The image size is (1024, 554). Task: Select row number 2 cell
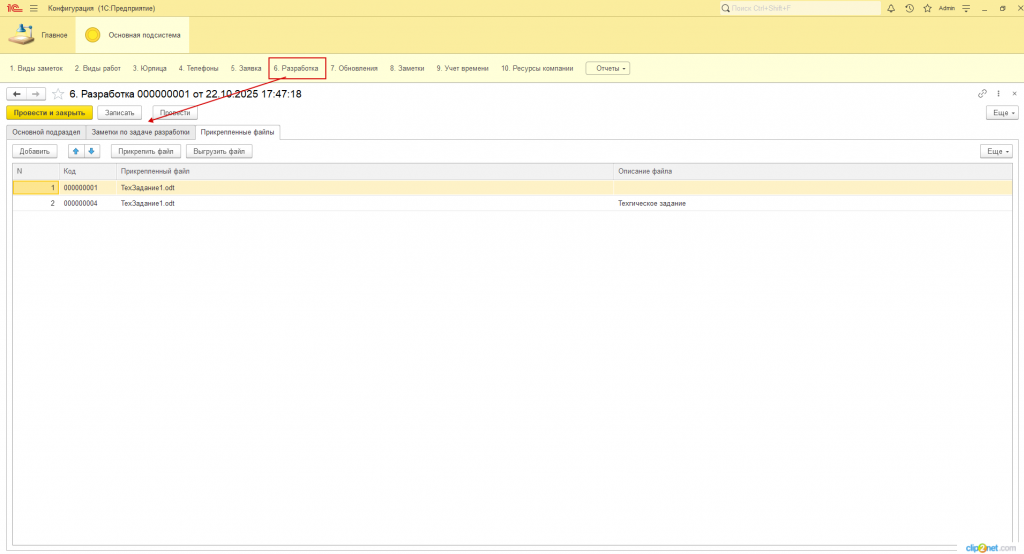[36, 203]
